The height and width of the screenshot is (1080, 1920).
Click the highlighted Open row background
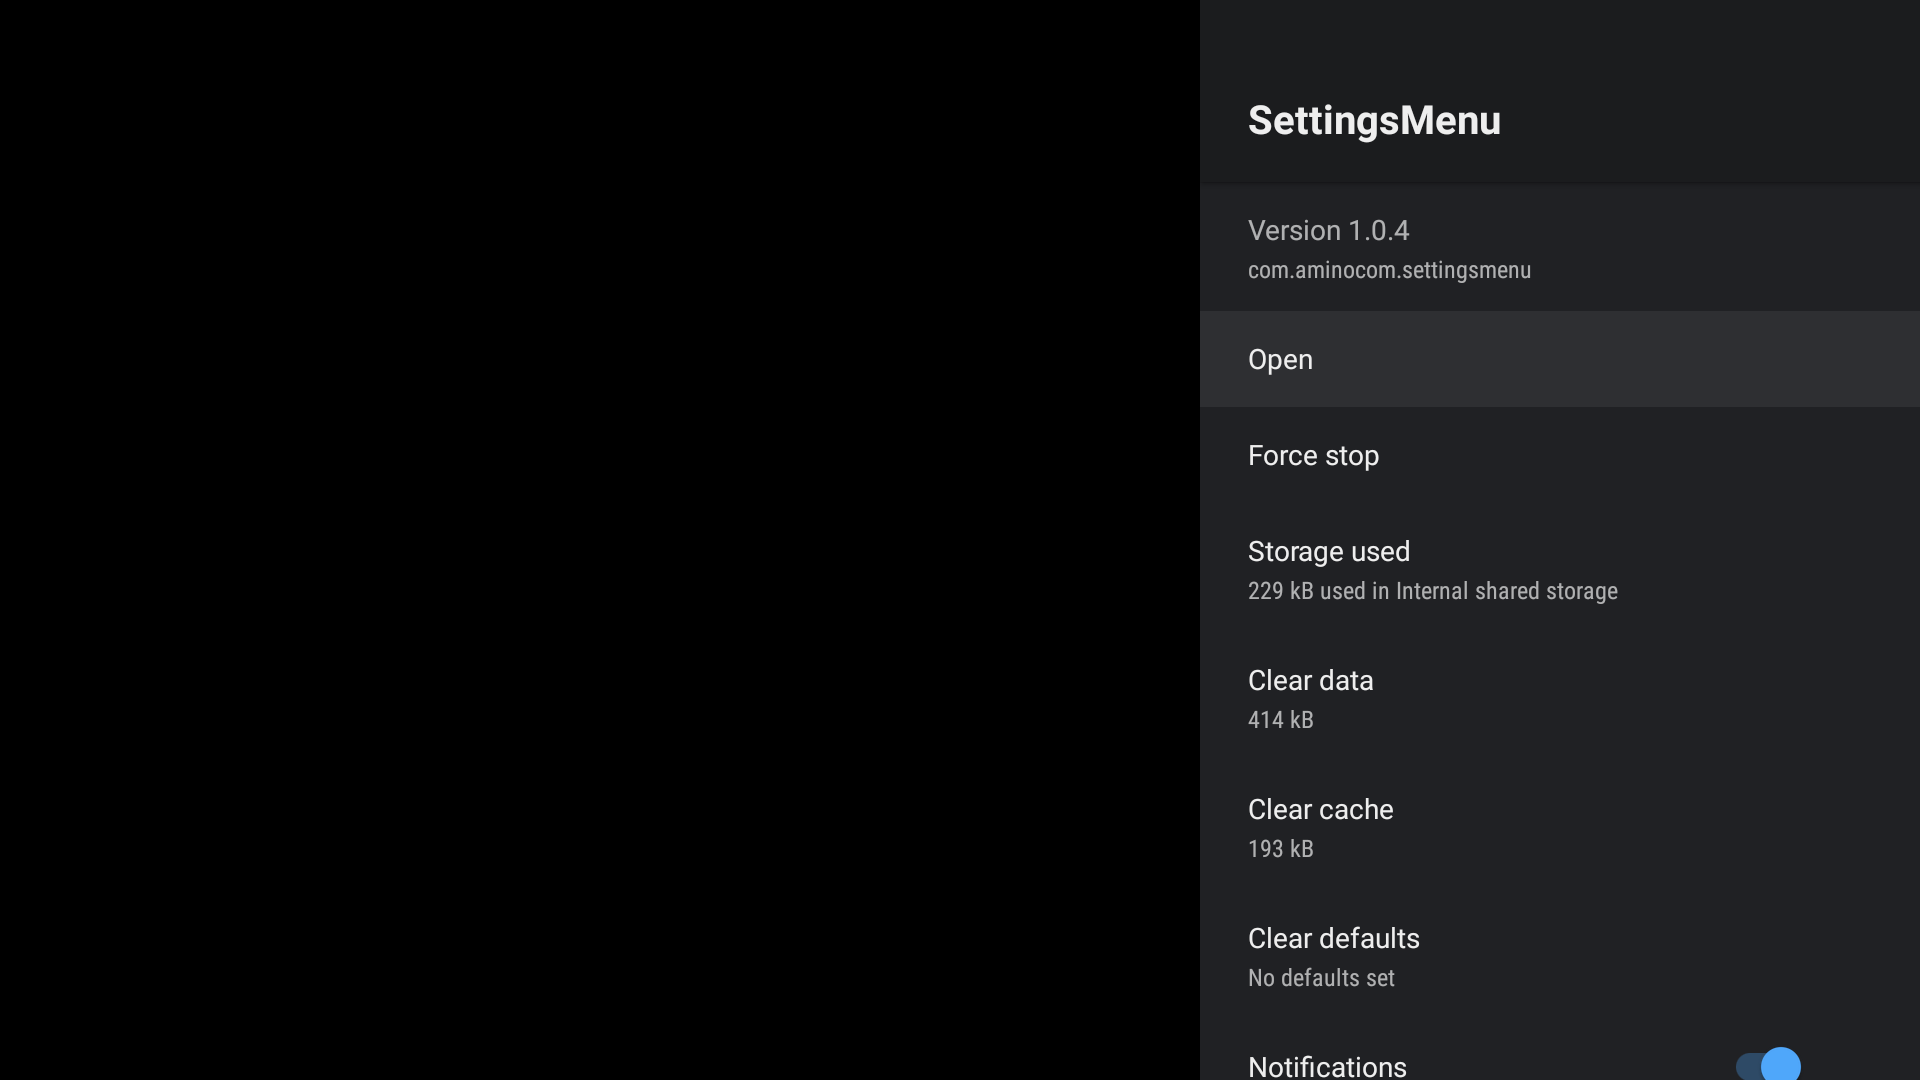(1560, 359)
